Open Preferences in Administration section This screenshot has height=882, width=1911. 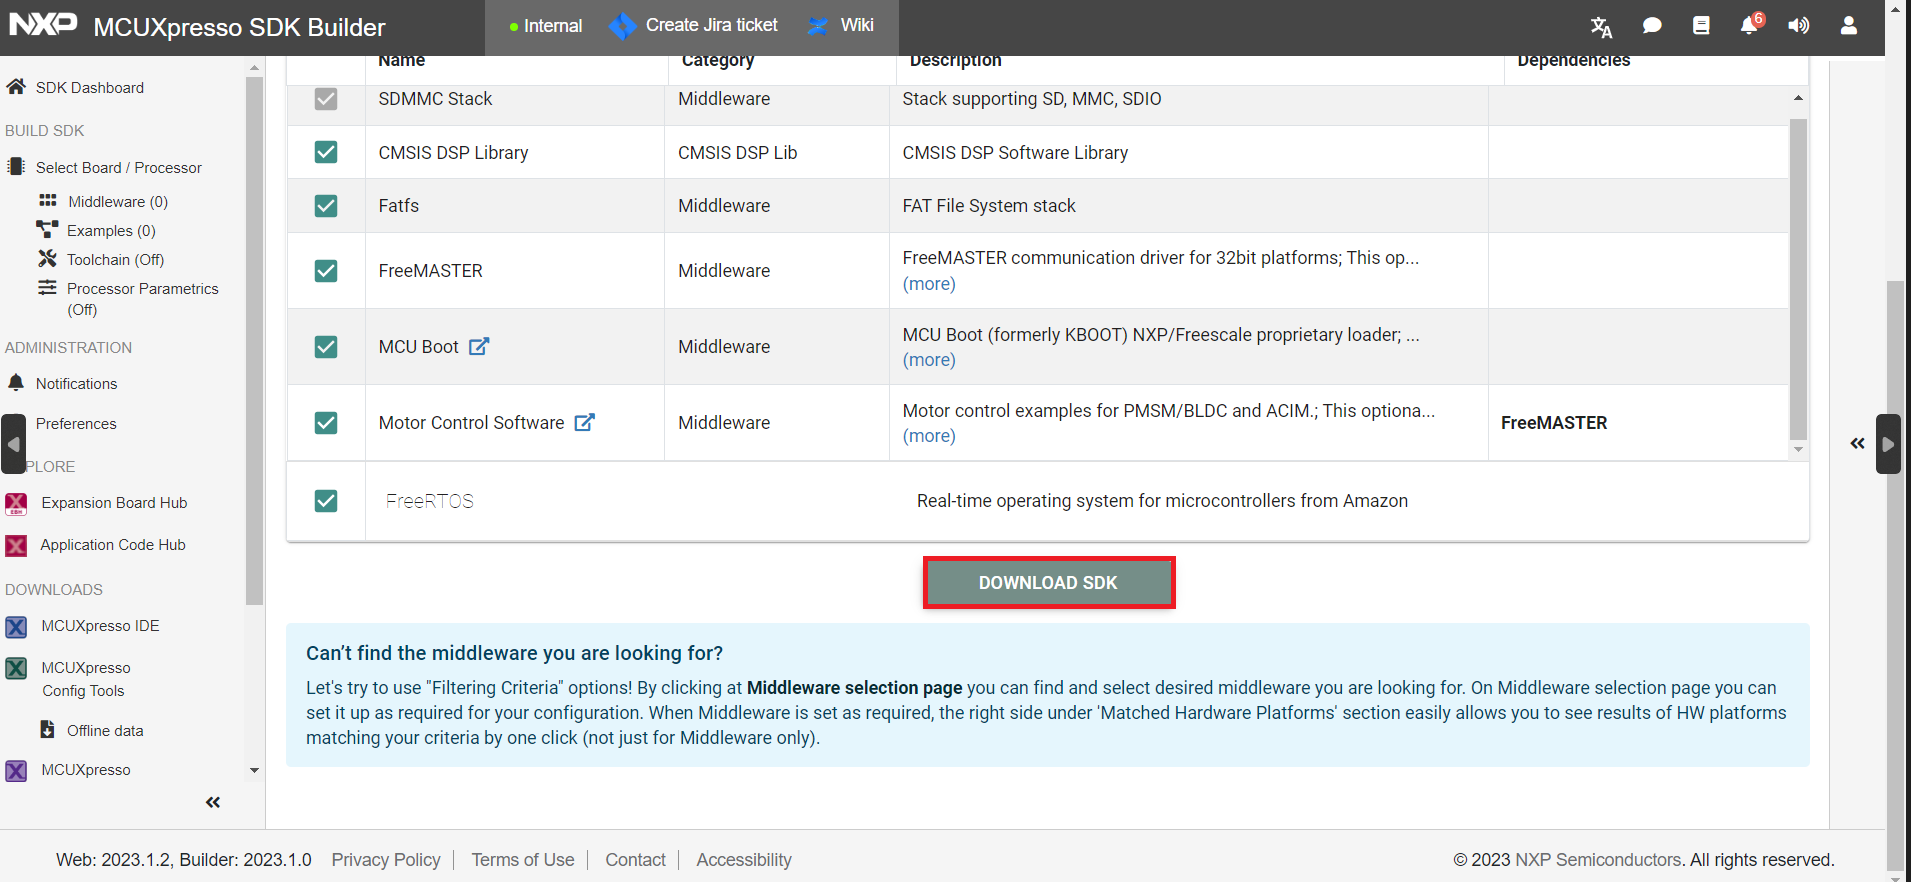(x=76, y=424)
